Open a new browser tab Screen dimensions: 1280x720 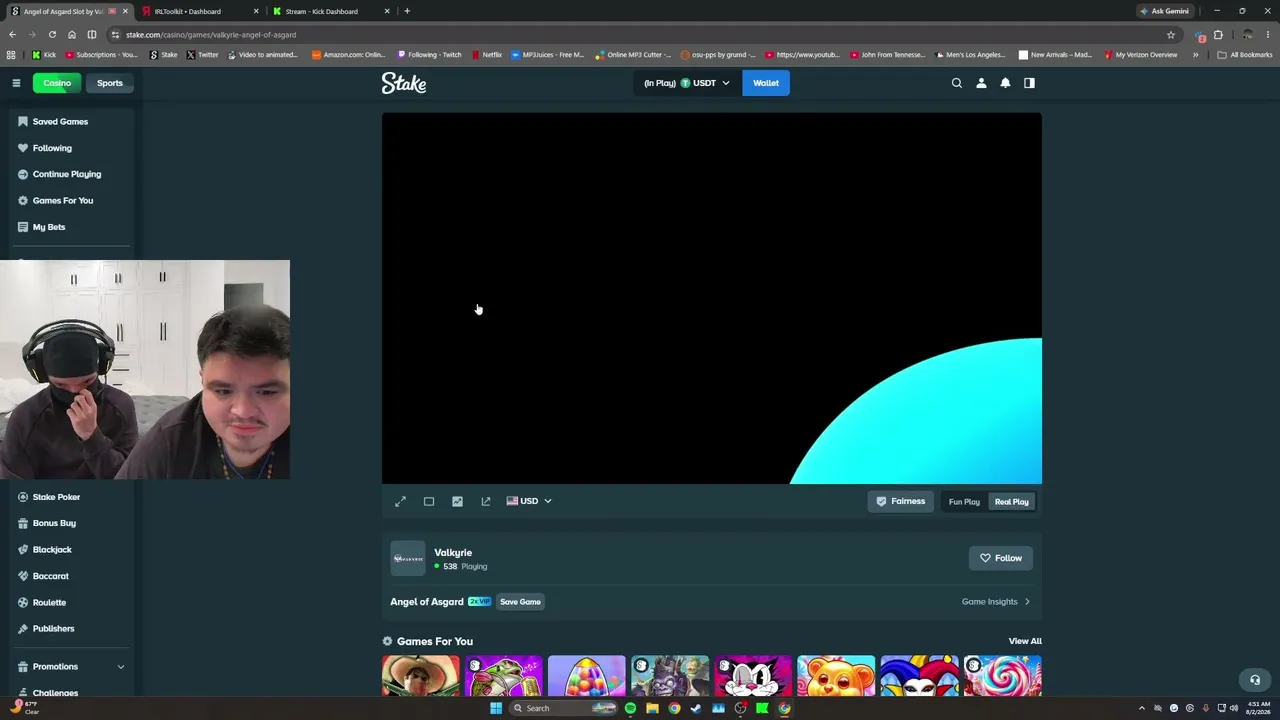click(407, 11)
